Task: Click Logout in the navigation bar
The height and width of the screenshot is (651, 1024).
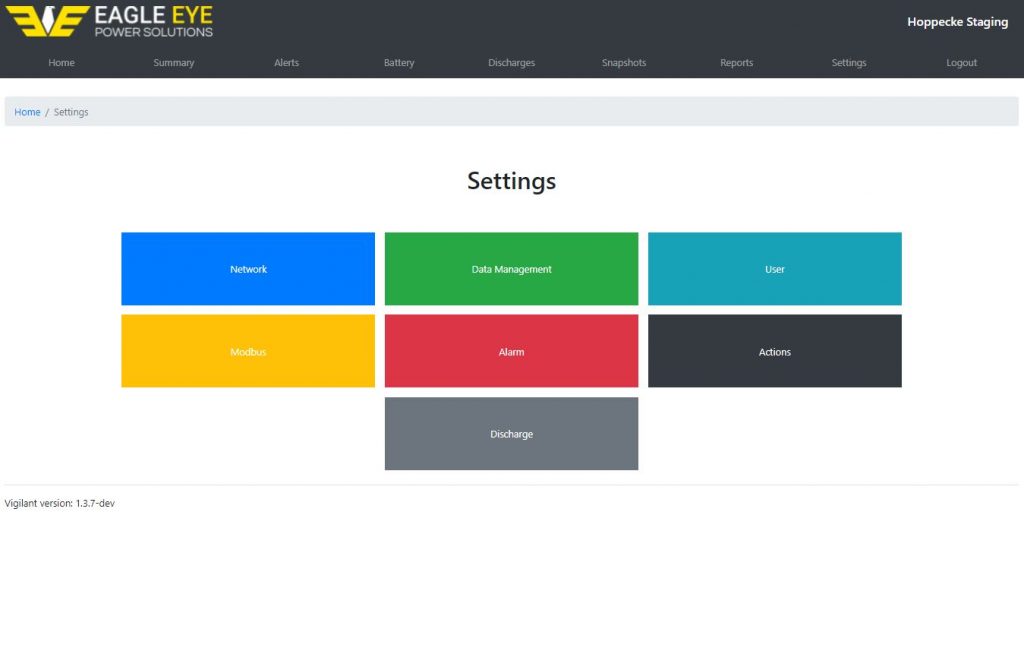Action: 961,63
